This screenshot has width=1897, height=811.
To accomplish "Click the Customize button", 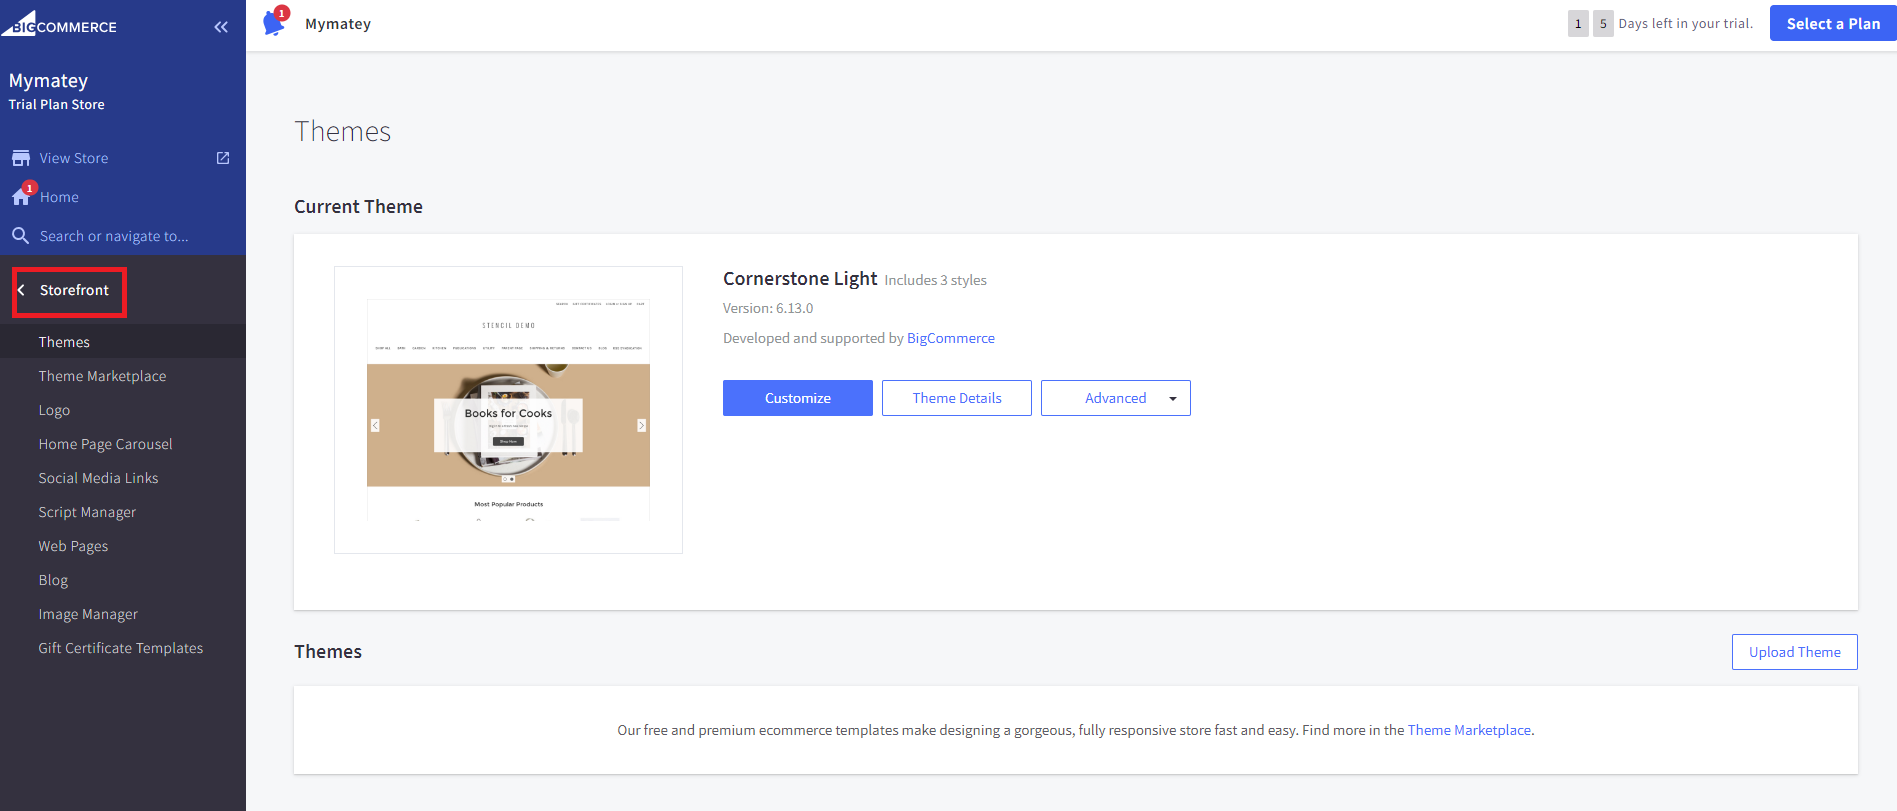I will [x=798, y=398].
